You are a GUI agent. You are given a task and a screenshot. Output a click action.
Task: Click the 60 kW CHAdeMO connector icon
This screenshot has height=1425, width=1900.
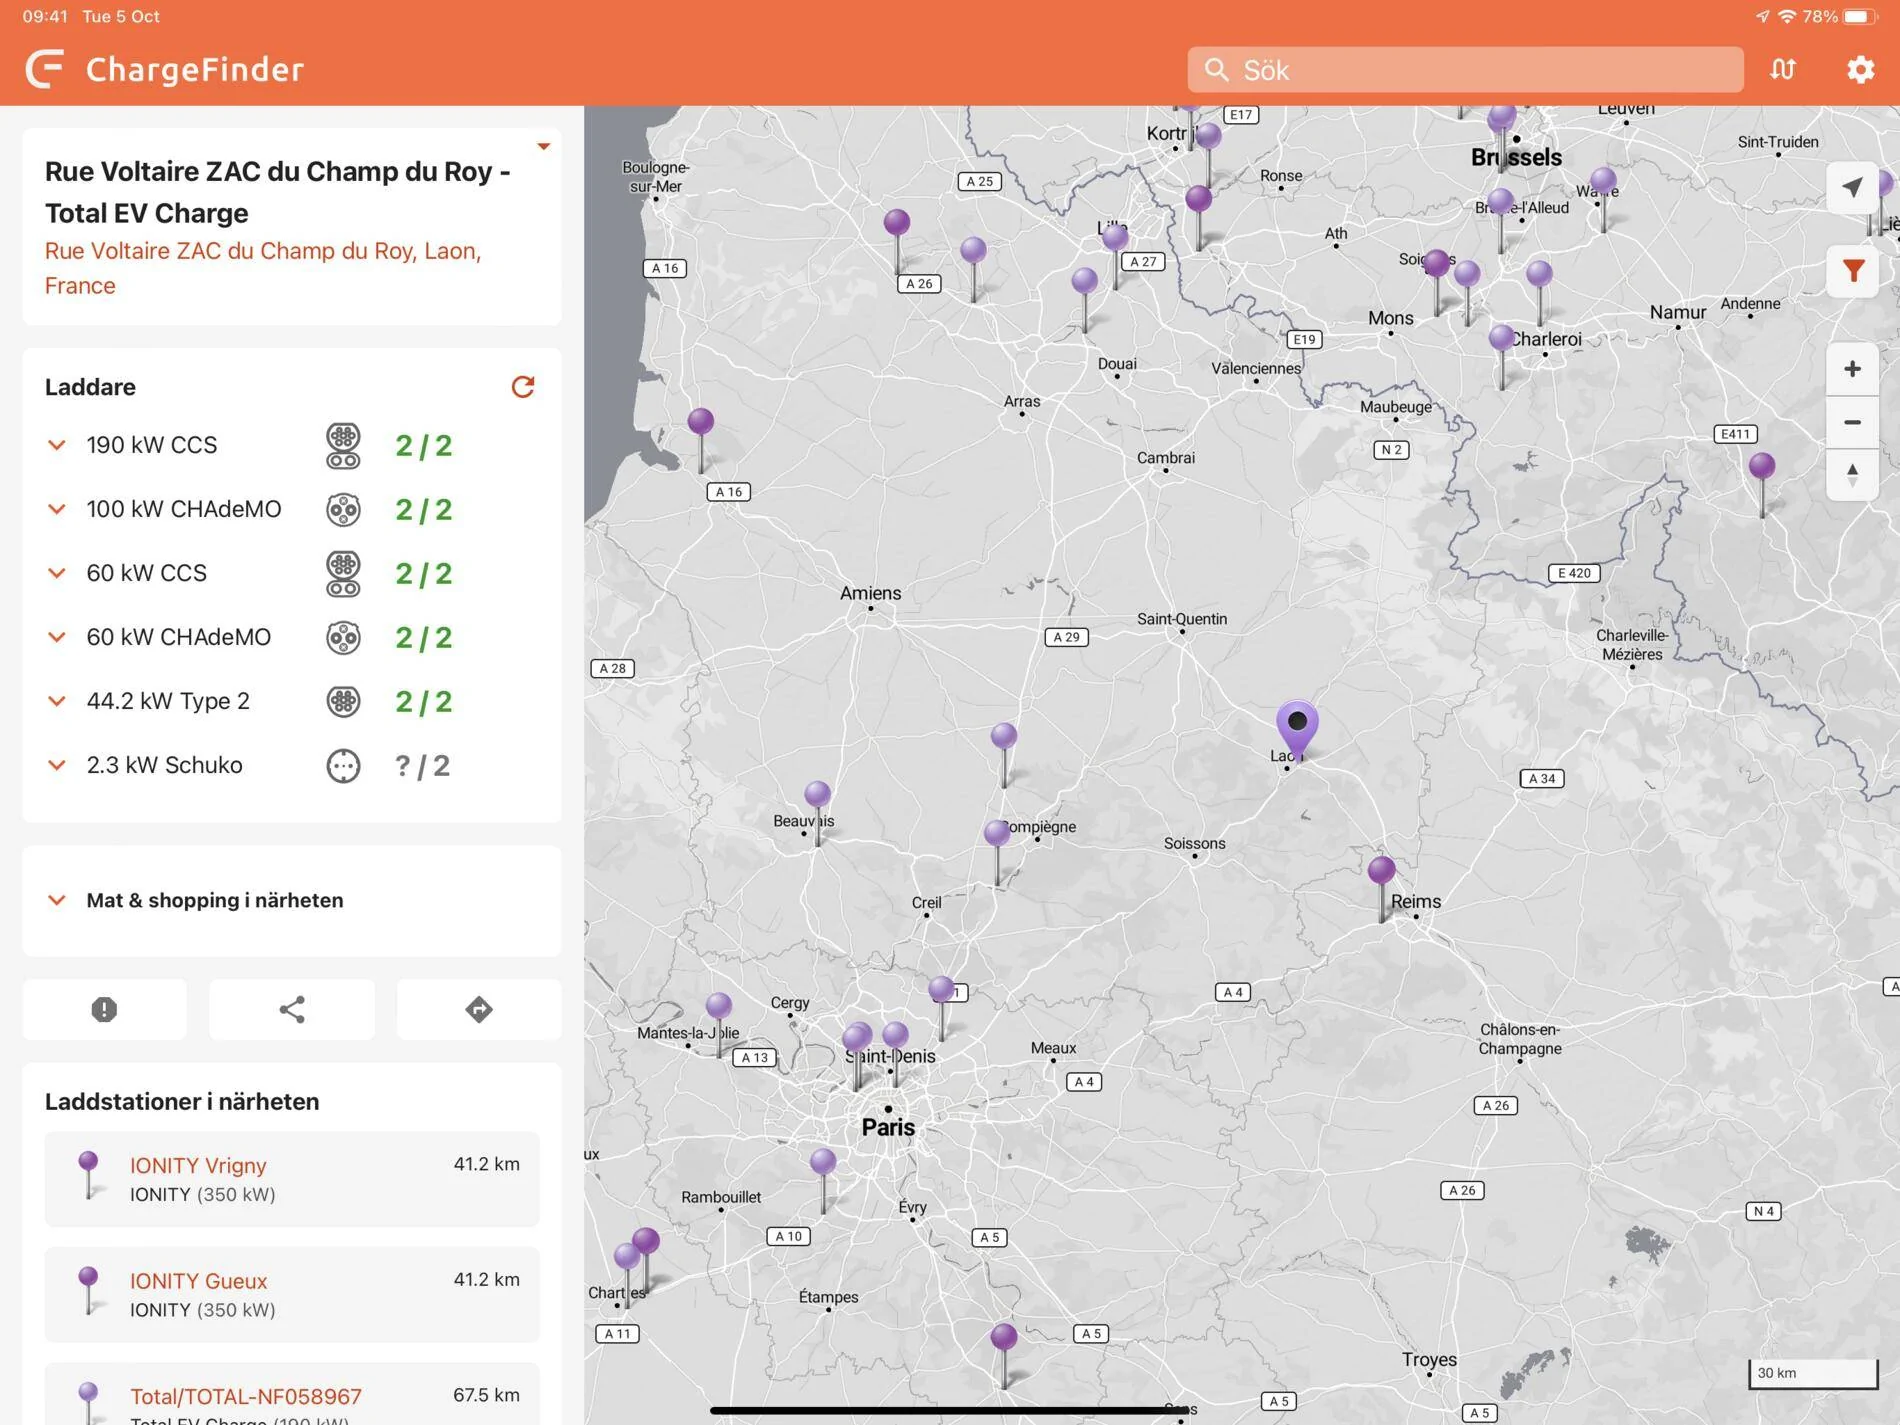(x=343, y=638)
